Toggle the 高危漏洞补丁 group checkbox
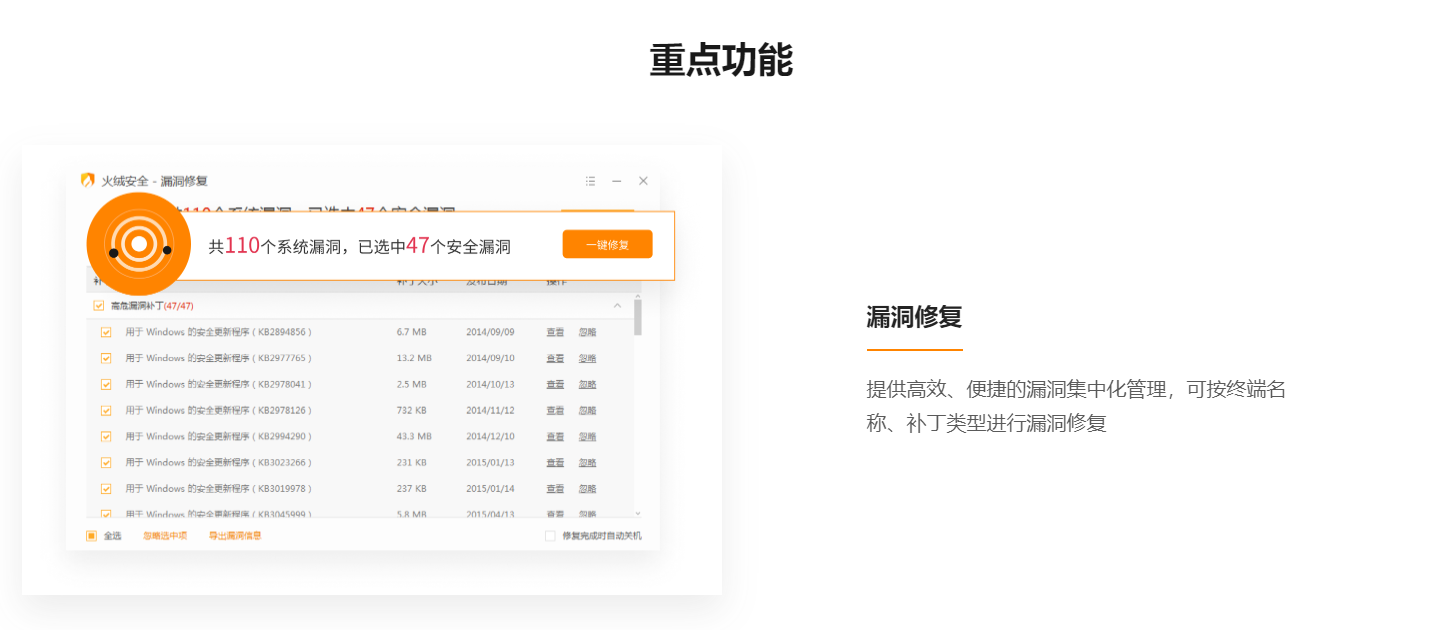The width and height of the screenshot is (1432, 630). point(98,306)
